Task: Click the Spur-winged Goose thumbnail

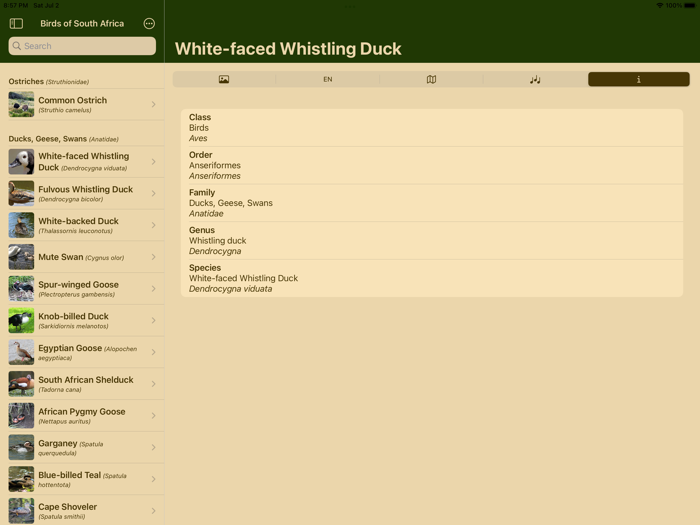Action: pos(21,288)
